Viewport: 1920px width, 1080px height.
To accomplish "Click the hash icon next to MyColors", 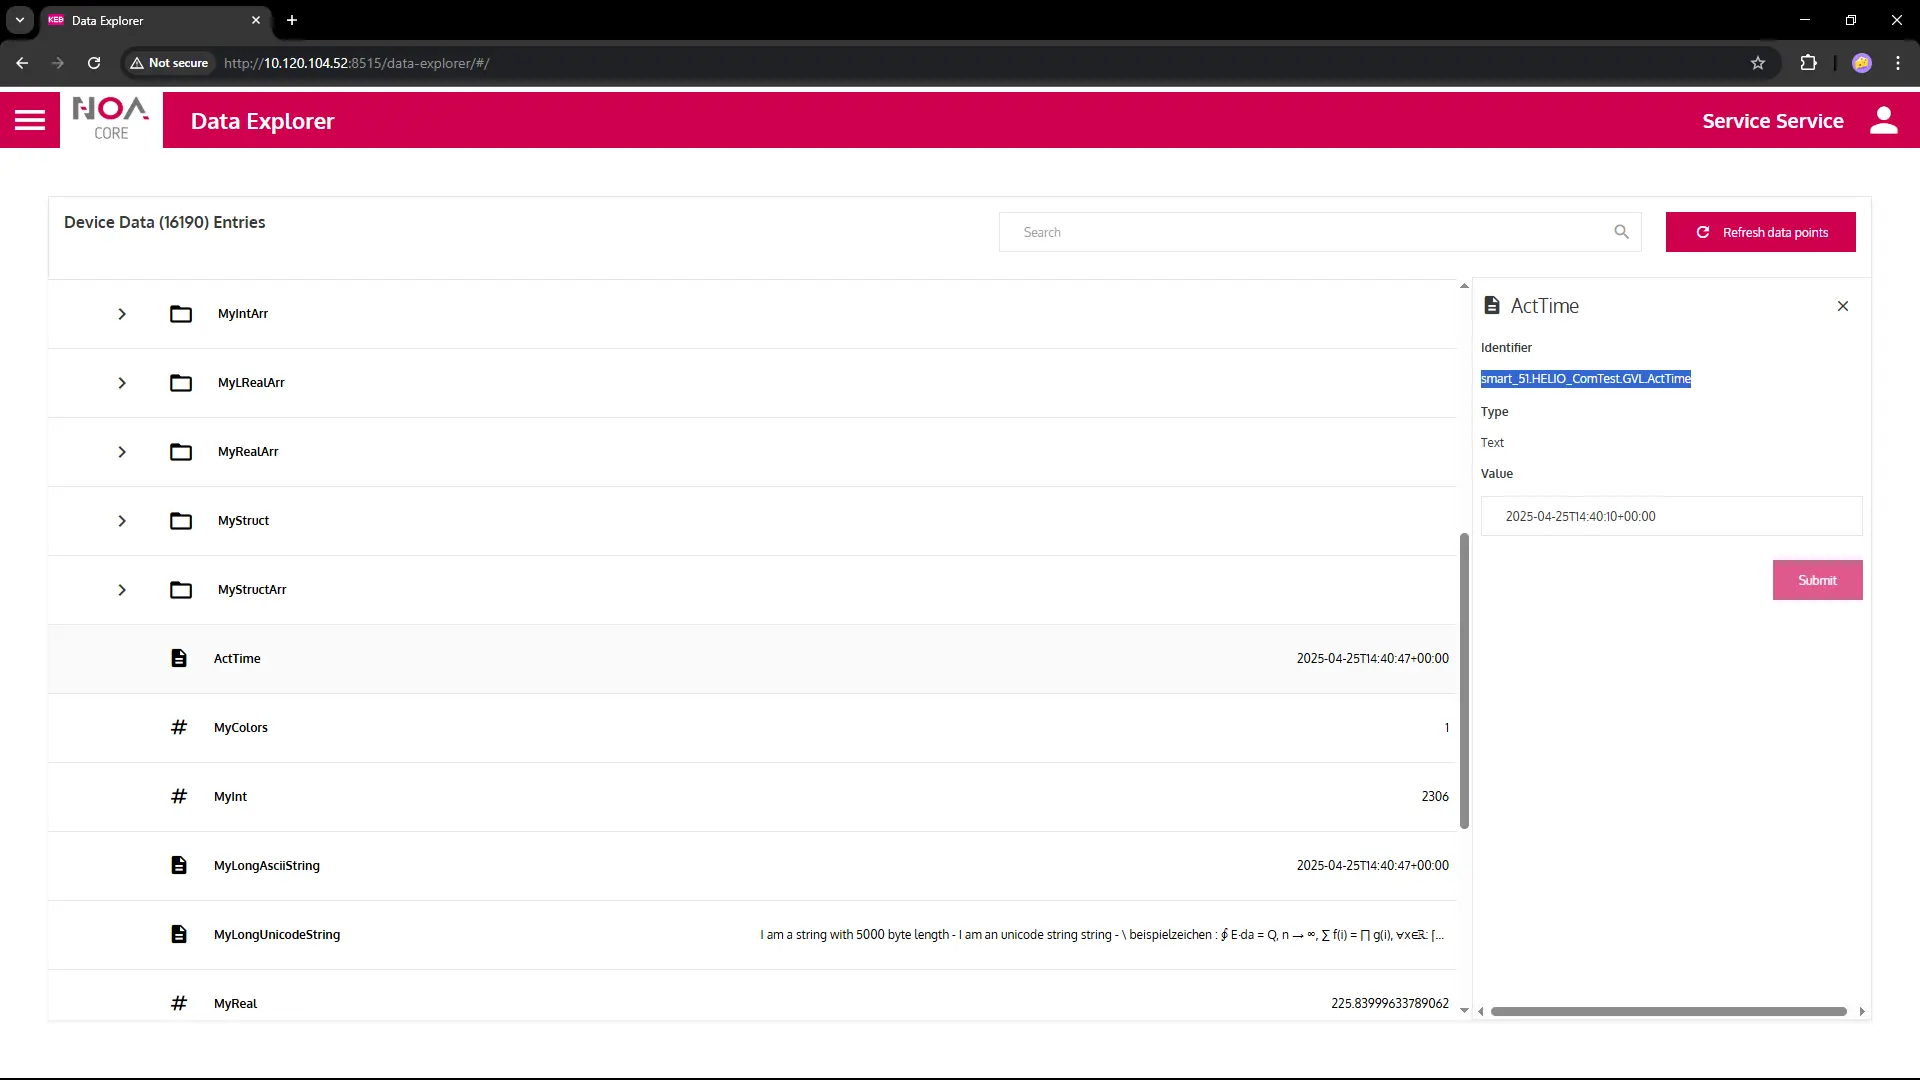I will (x=178, y=727).
